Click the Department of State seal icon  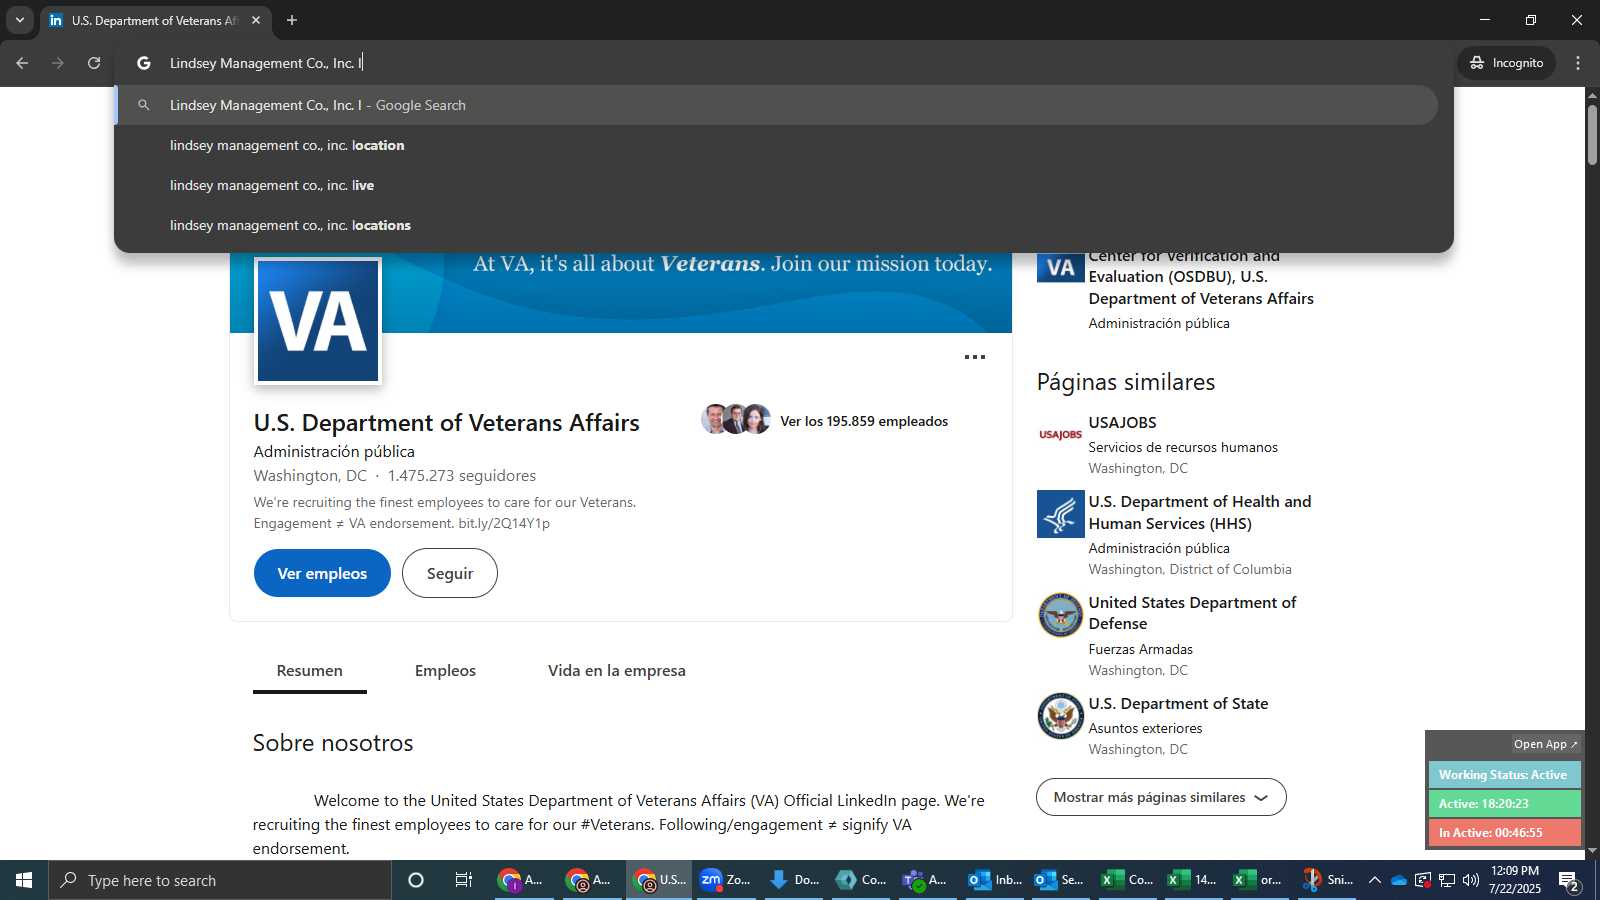1061,716
